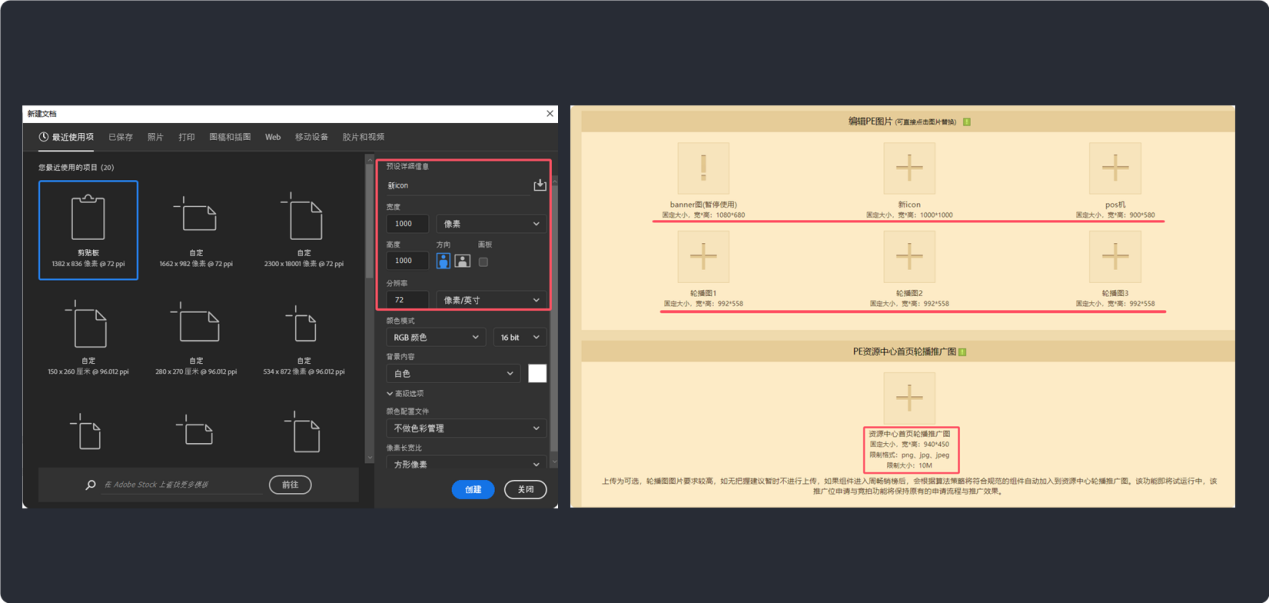Image resolution: width=1269 pixels, height=603 pixels.
Task: Click green info badge beside PE资源中心首页轮播推广图
Action: (962, 352)
